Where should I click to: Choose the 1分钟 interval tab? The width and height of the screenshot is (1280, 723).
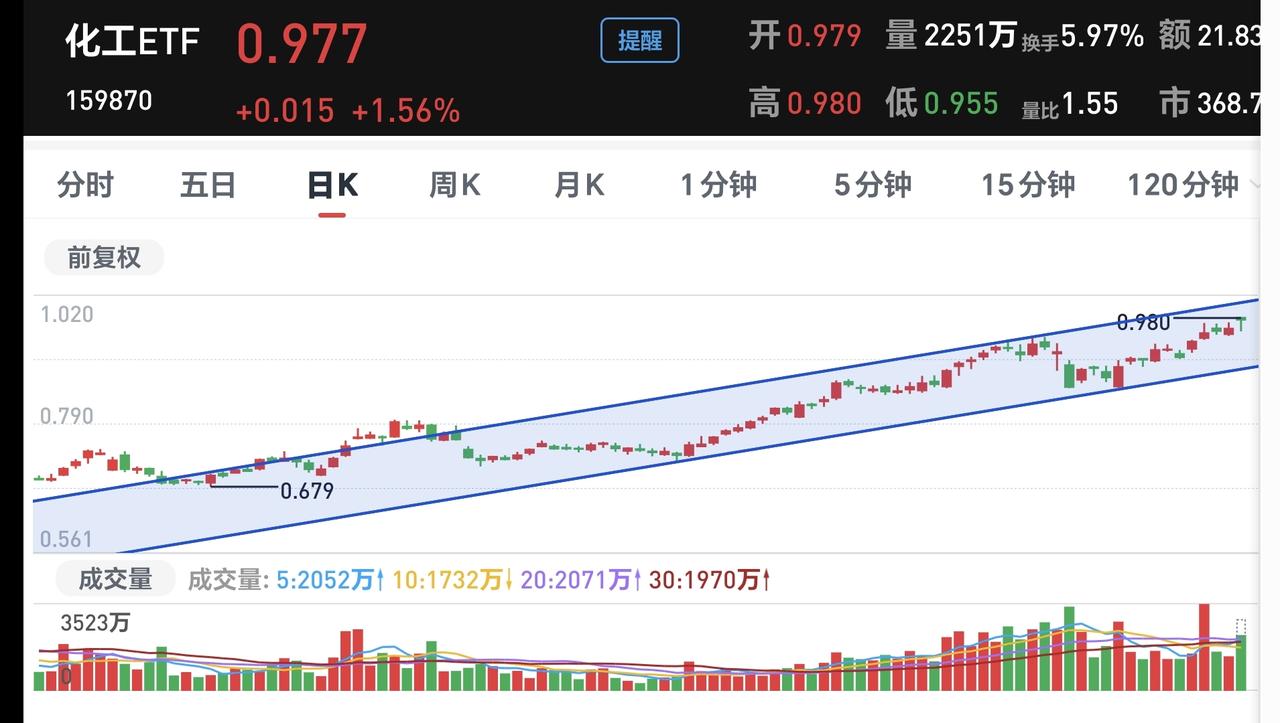[x=719, y=185]
